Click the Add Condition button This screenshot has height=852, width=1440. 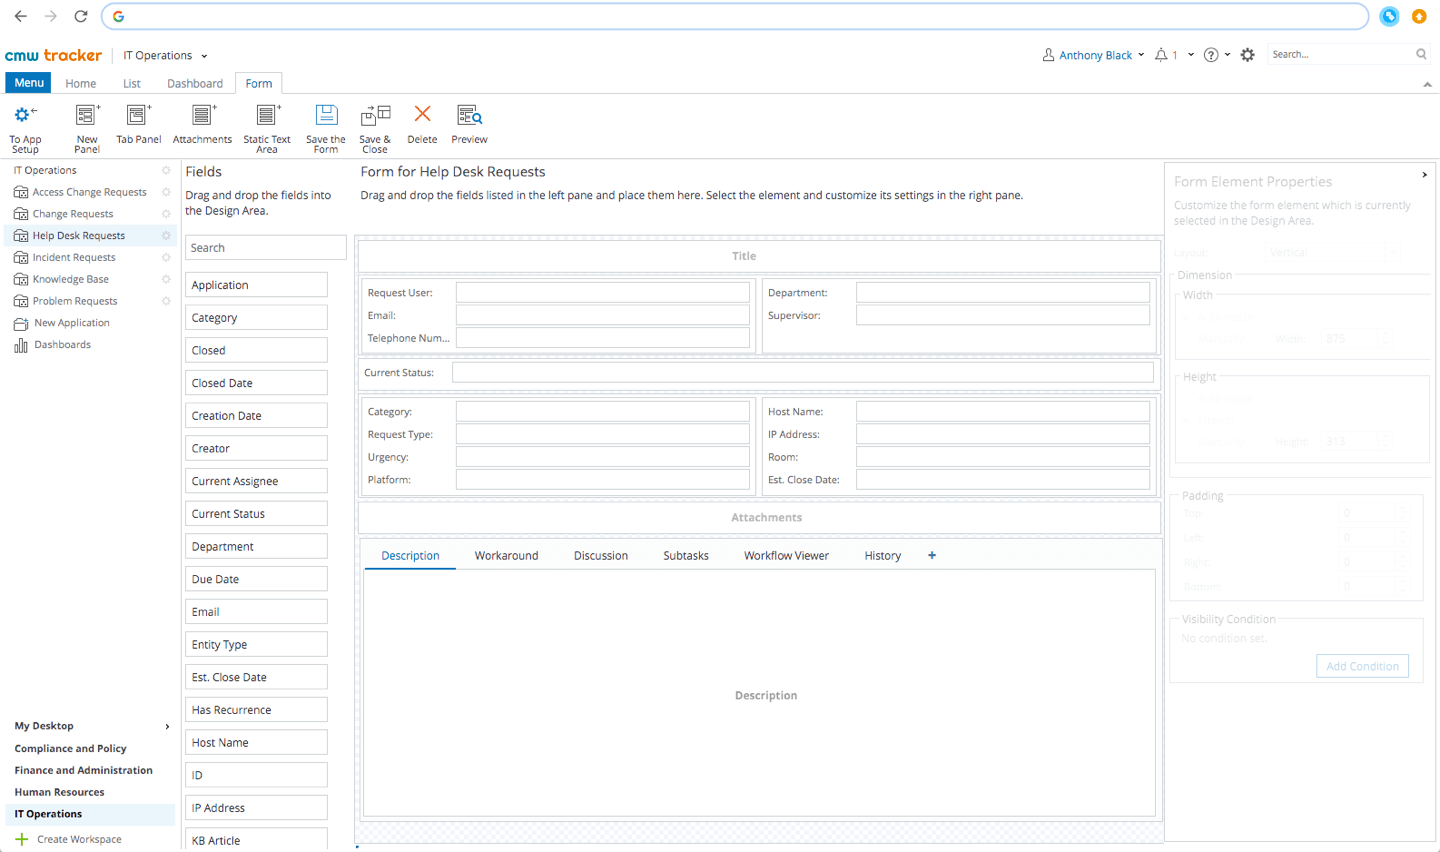coord(1362,666)
